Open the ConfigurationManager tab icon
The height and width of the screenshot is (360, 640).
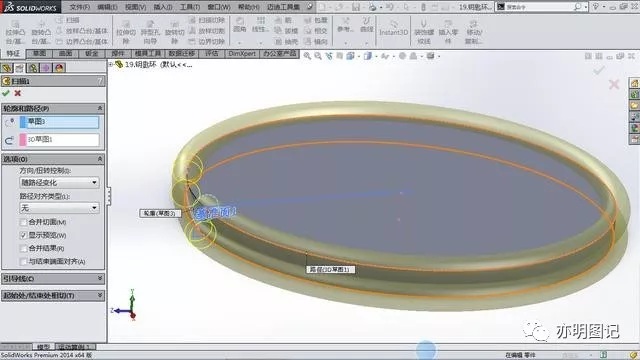(x=33, y=68)
